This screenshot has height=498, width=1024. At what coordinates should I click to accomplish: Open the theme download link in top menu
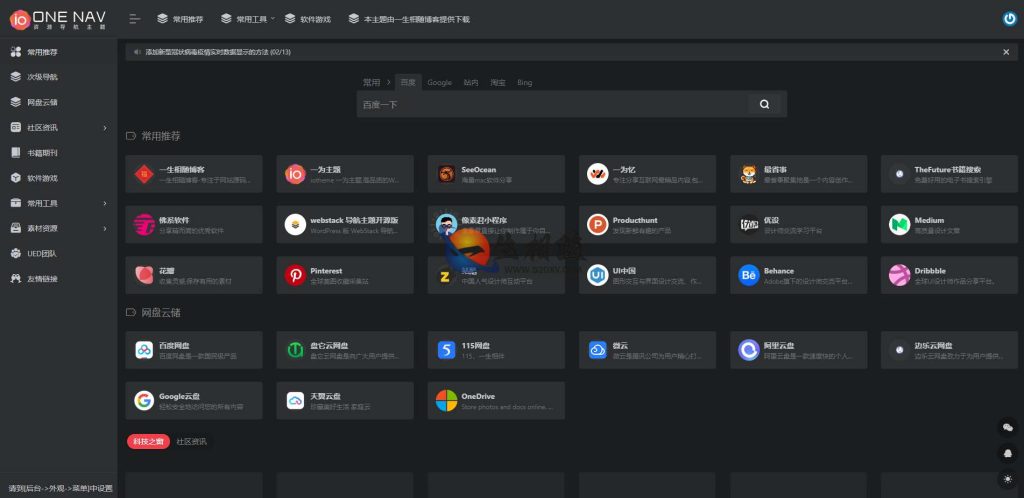point(409,19)
